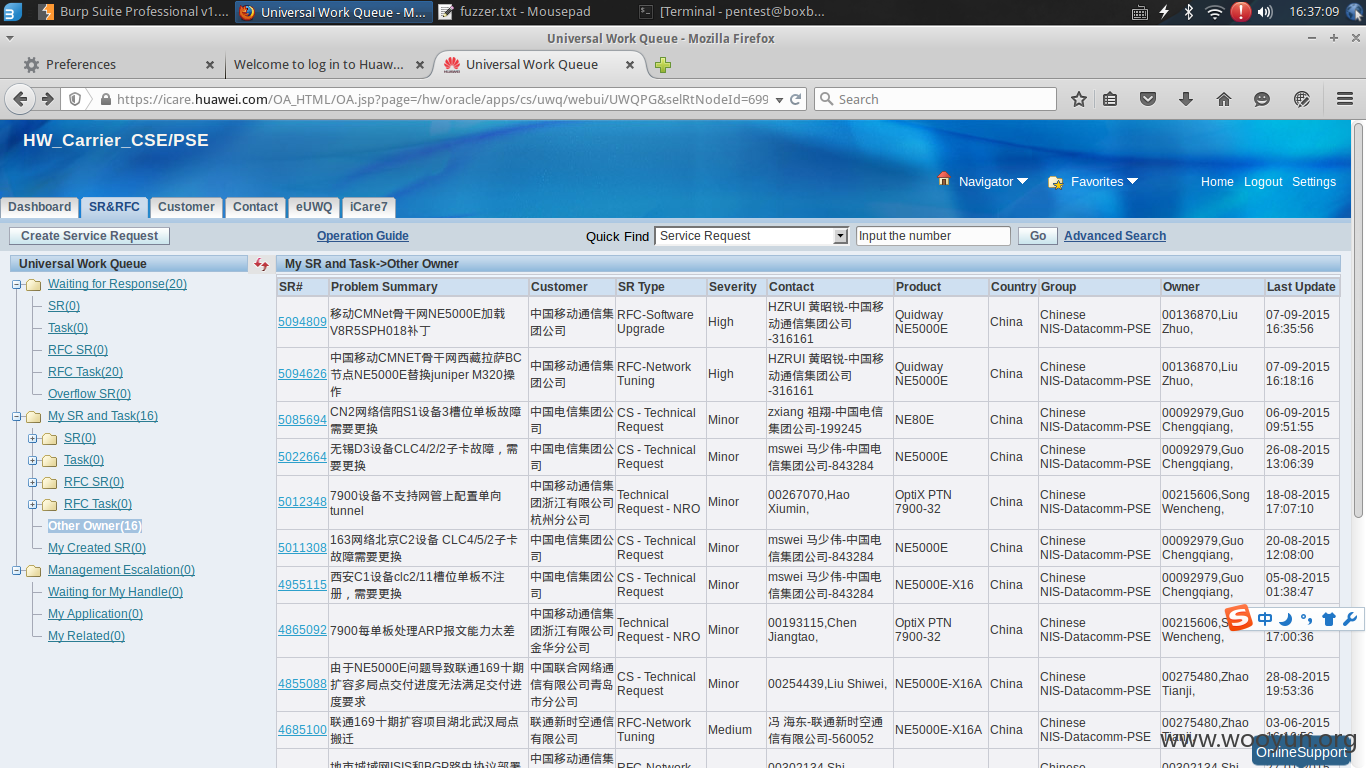This screenshot has width=1366, height=768.
Task: Click the Firefox forward arrow button
Action: pos(47,99)
